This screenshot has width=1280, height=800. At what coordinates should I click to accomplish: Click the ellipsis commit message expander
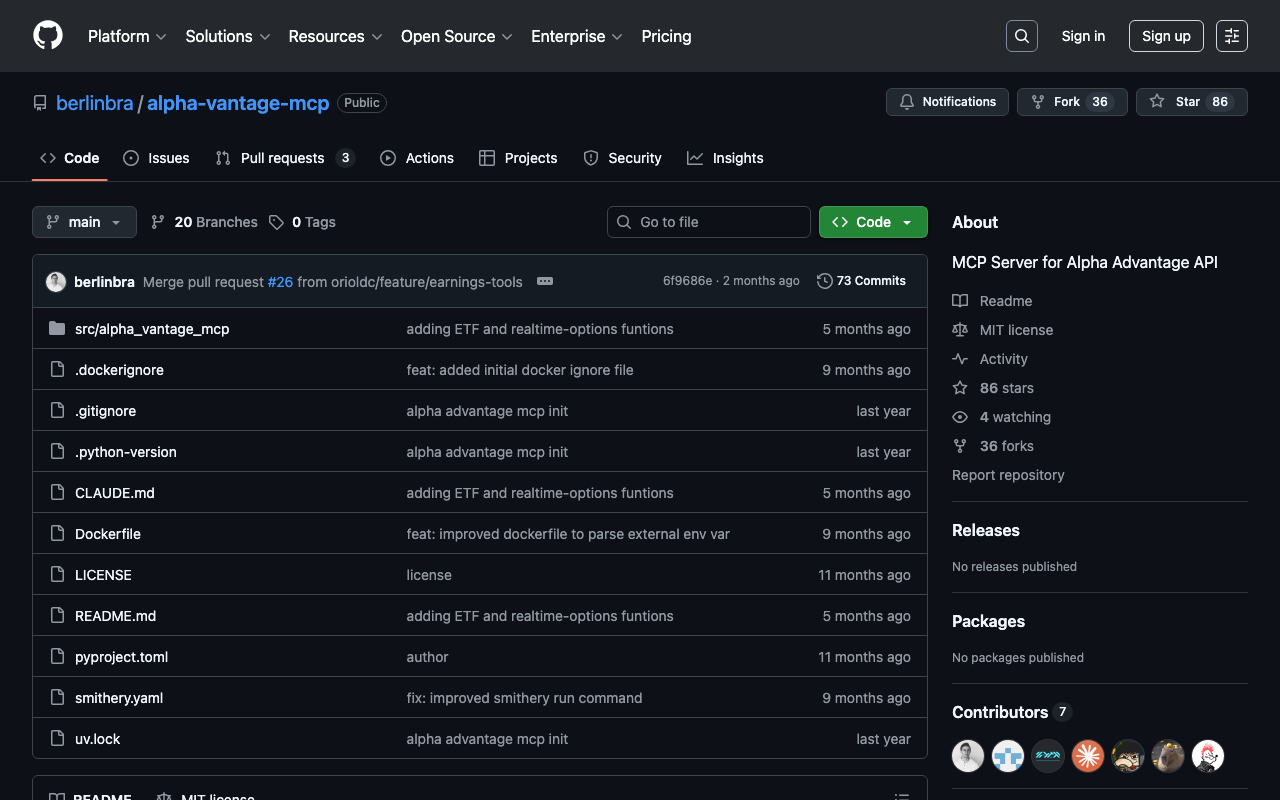tap(545, 281)
